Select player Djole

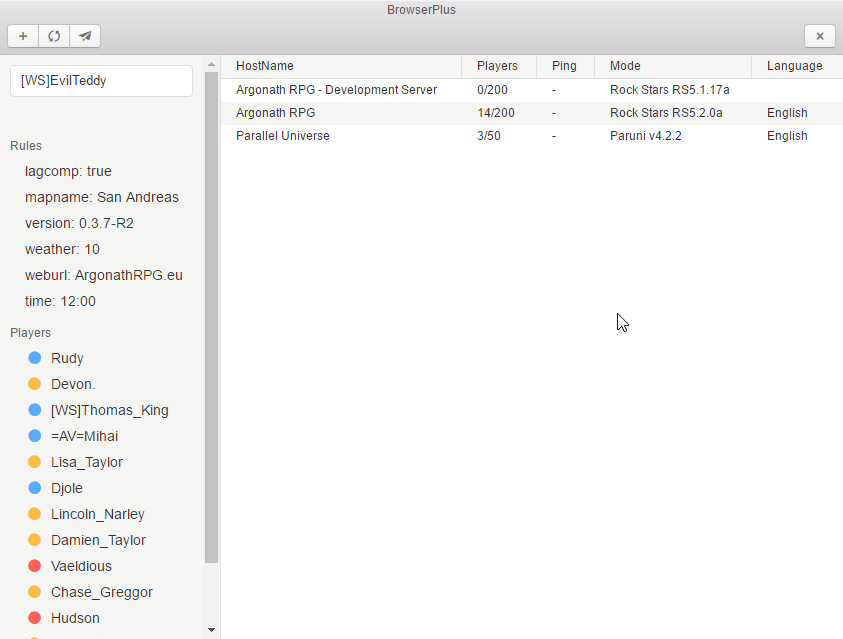67,488
